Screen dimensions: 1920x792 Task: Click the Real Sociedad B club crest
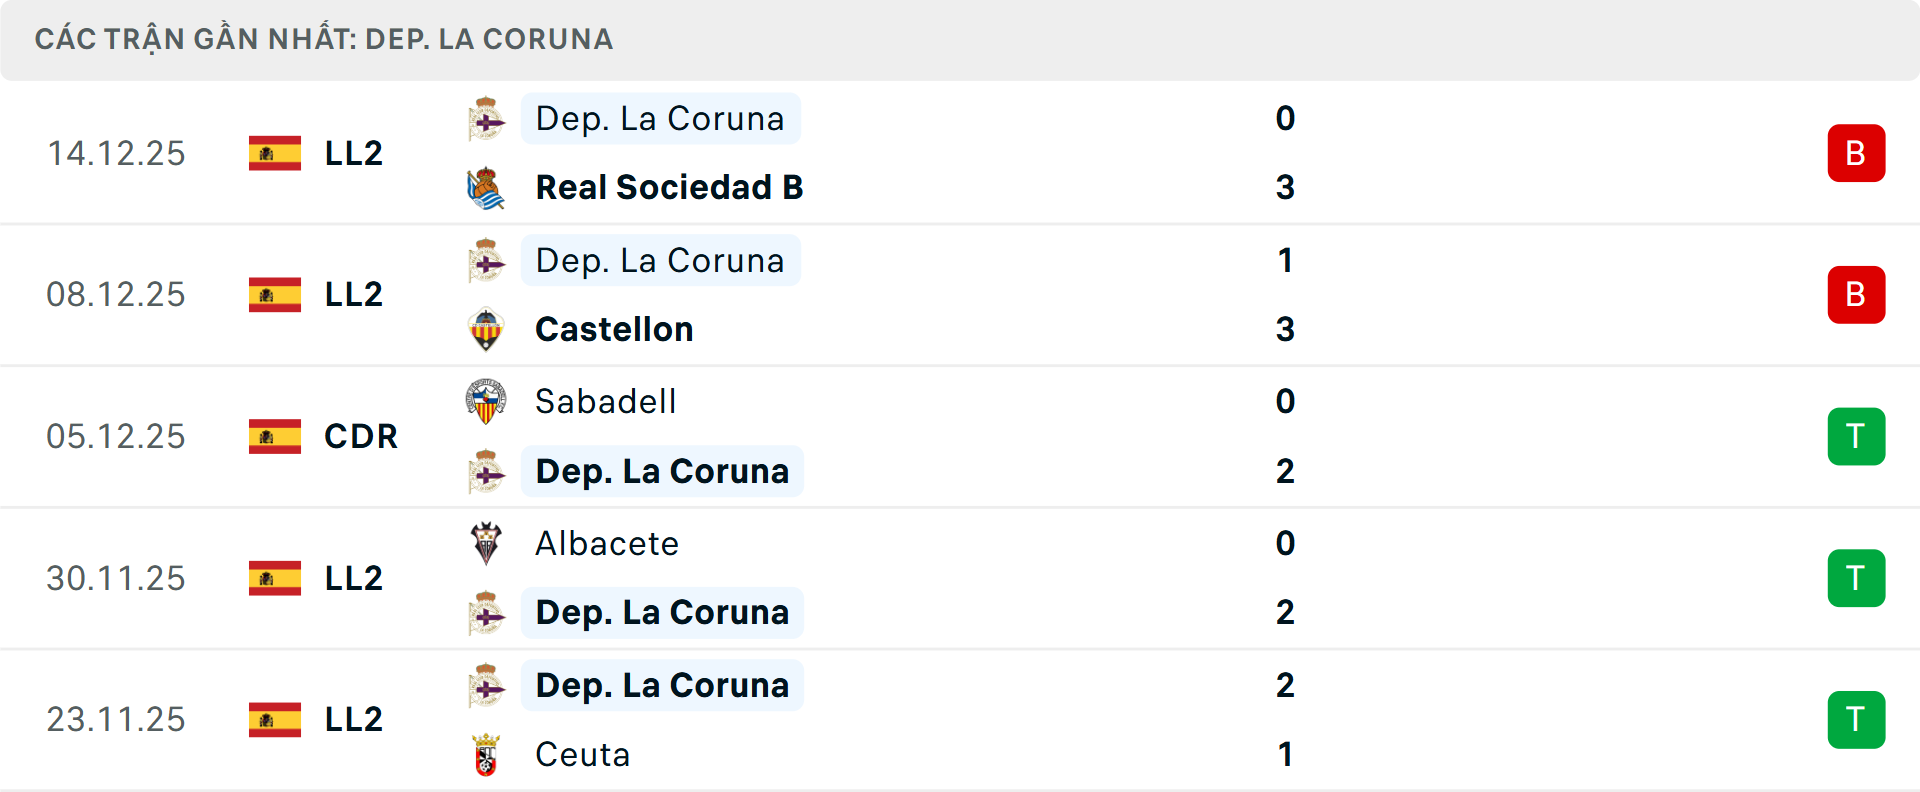486,188
